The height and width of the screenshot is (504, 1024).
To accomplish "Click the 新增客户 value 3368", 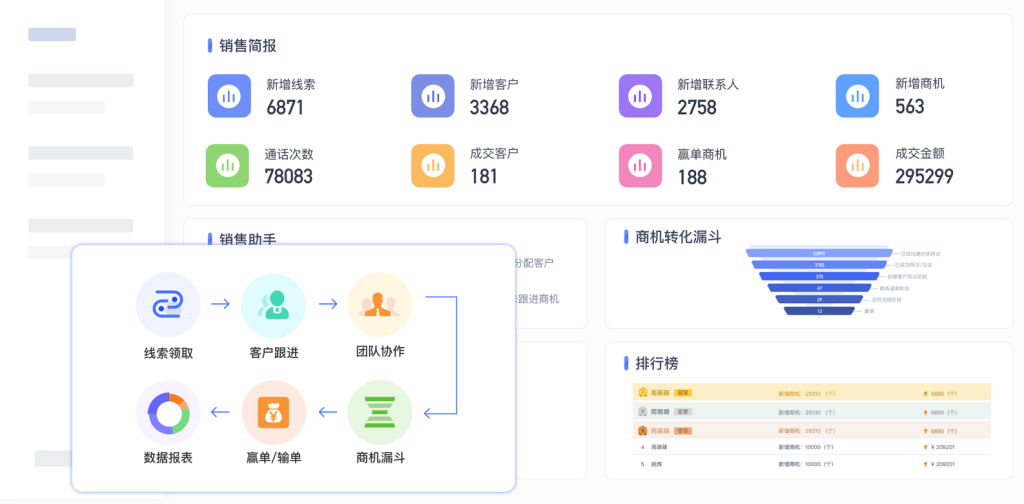I will (489, 107).
